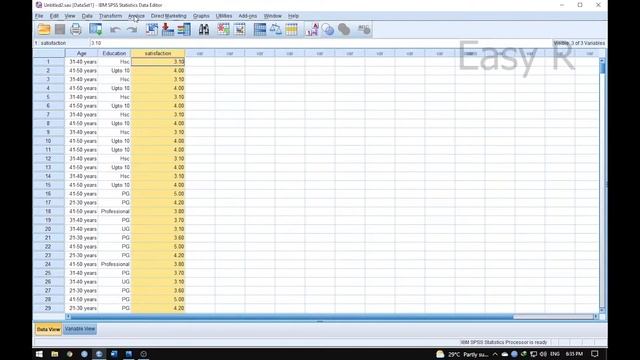The image size is (640, 360).
Task: Open the Split File tool
Action: coord(260,29)
